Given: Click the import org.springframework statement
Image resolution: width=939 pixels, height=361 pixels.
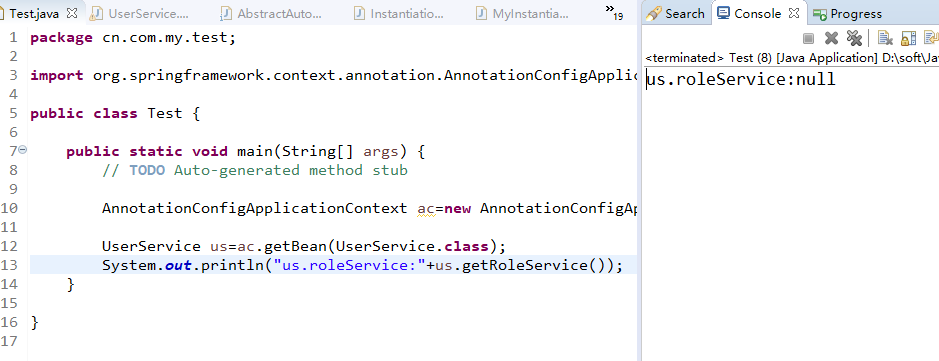Looking at the screenshot, I should pyautogui.click(x=333, y=76).
